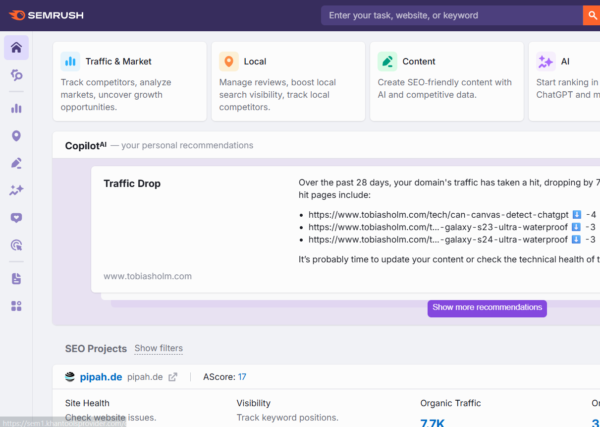This screenshot has width=600, height=427.
Task: Open the Home icon in sidebar
Action: [x=16, y=48]
